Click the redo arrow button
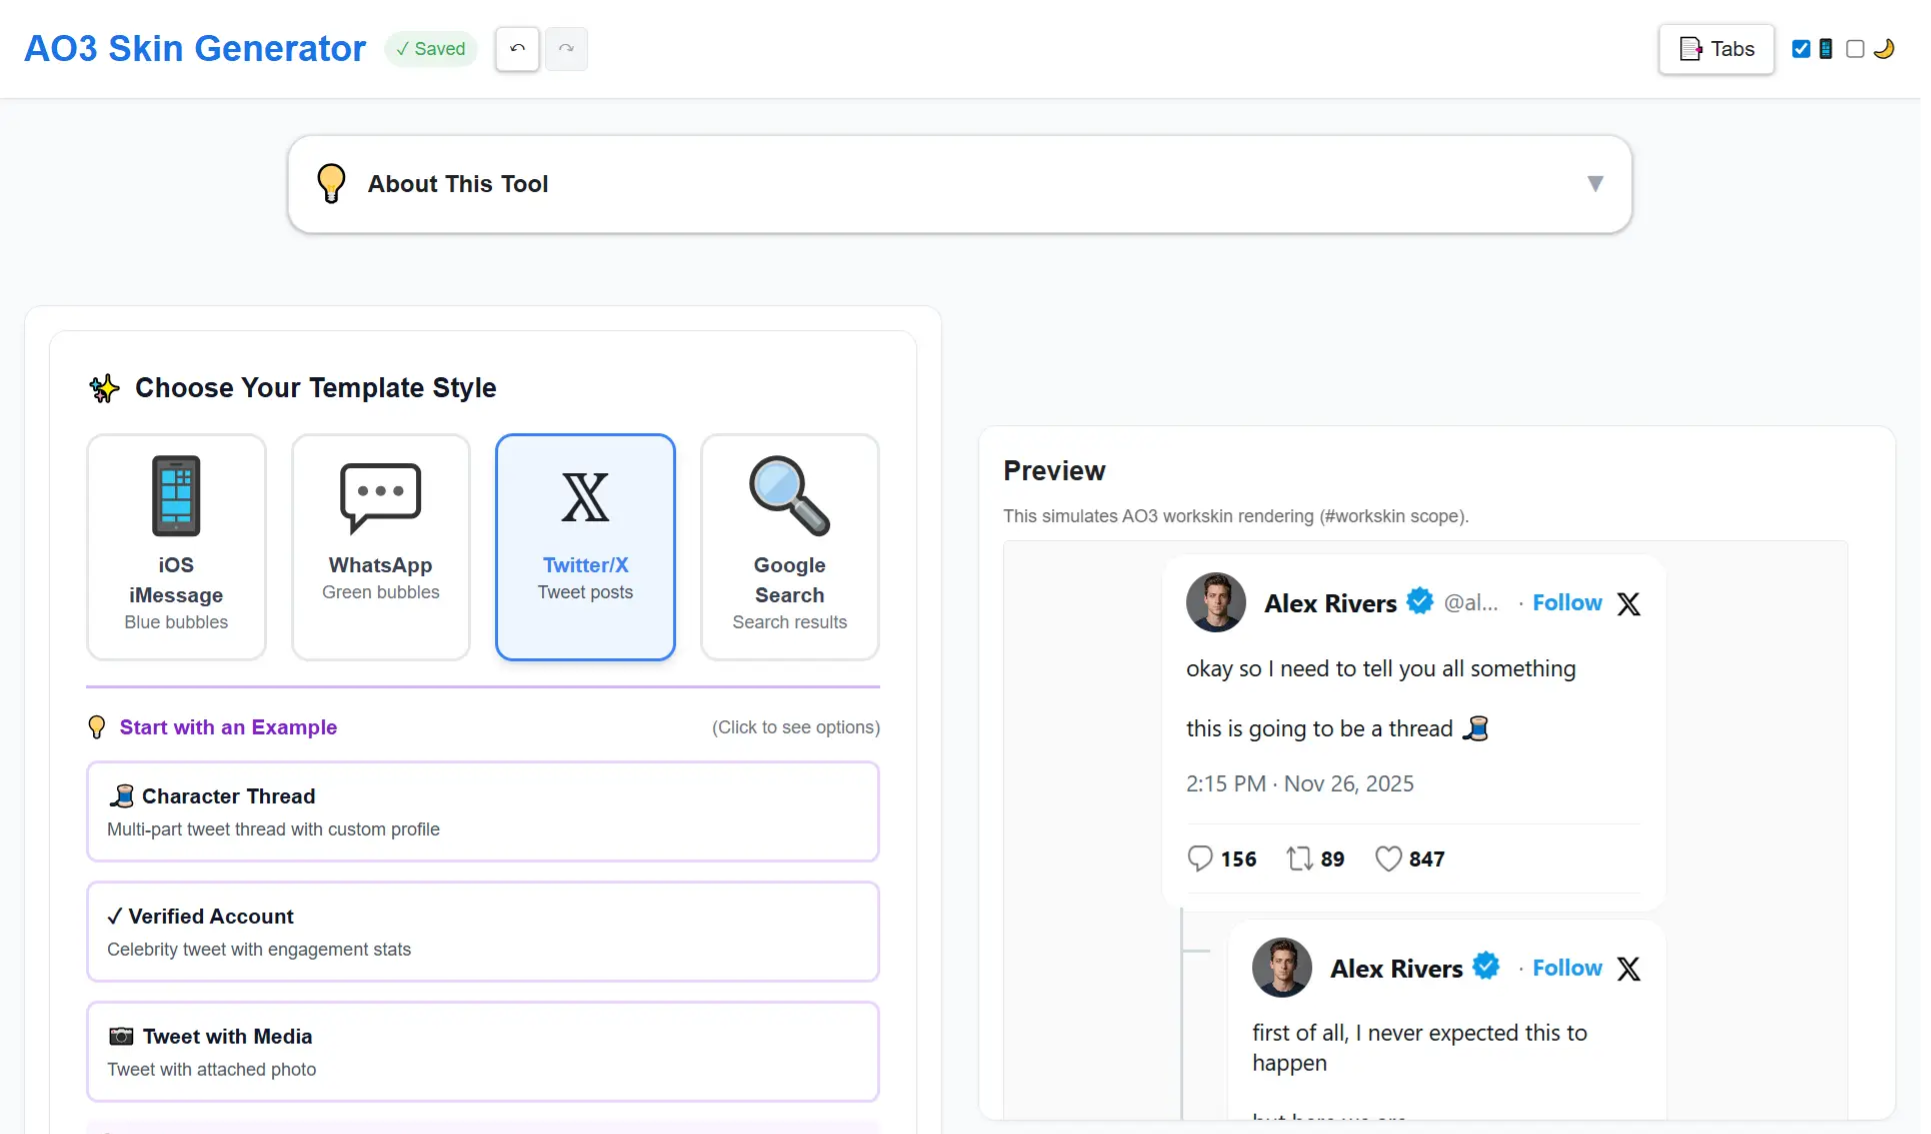Screen dimensions: 1931x1134 pyautogui.click(x=566, y=48)
